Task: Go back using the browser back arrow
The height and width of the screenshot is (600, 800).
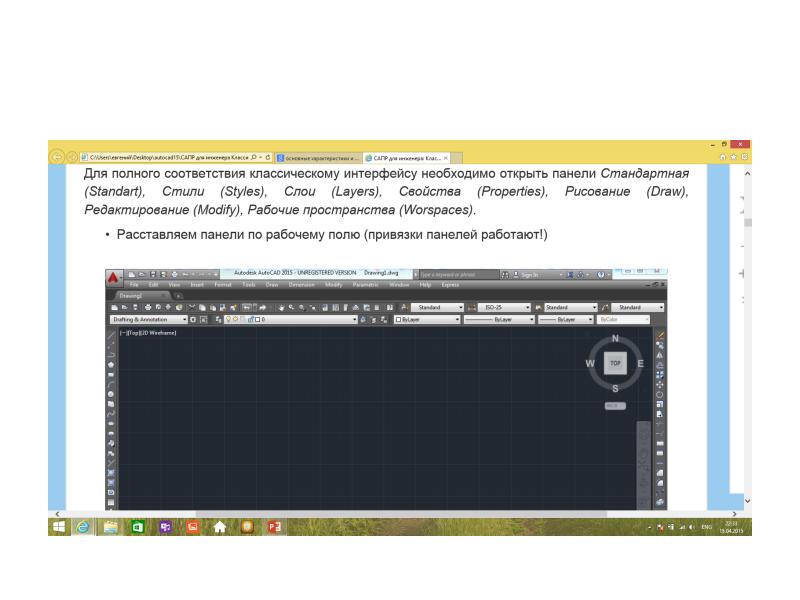Action: pos(57,157)
